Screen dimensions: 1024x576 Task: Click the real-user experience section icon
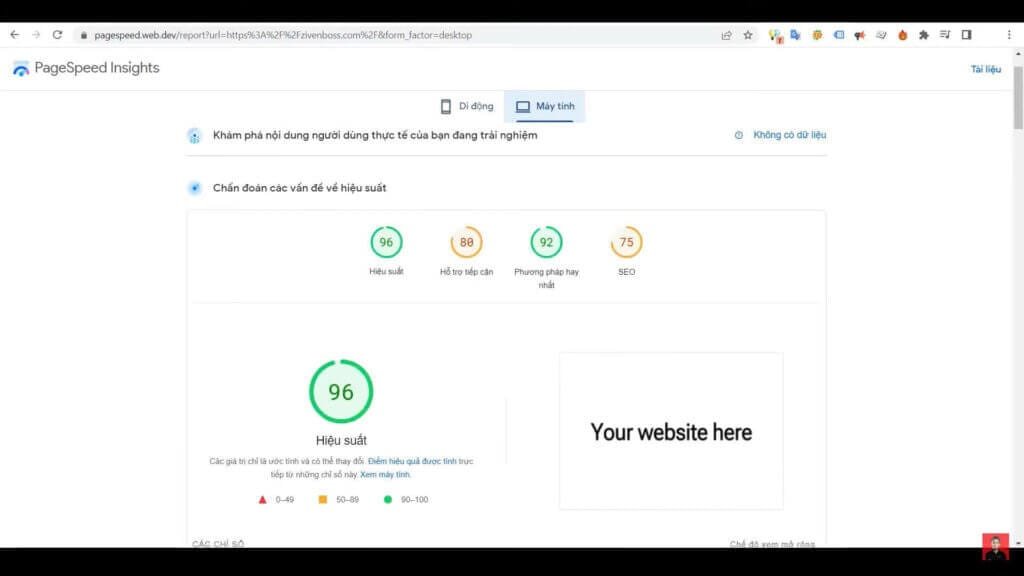(x=194, y=136)
